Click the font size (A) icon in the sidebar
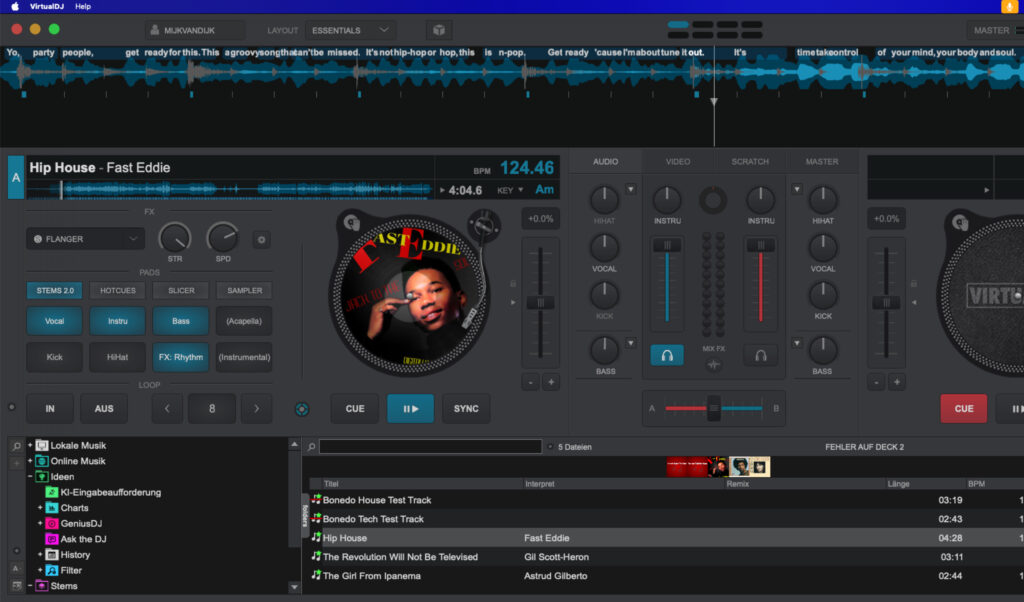The image size is (1024, 602). point(16,569)
